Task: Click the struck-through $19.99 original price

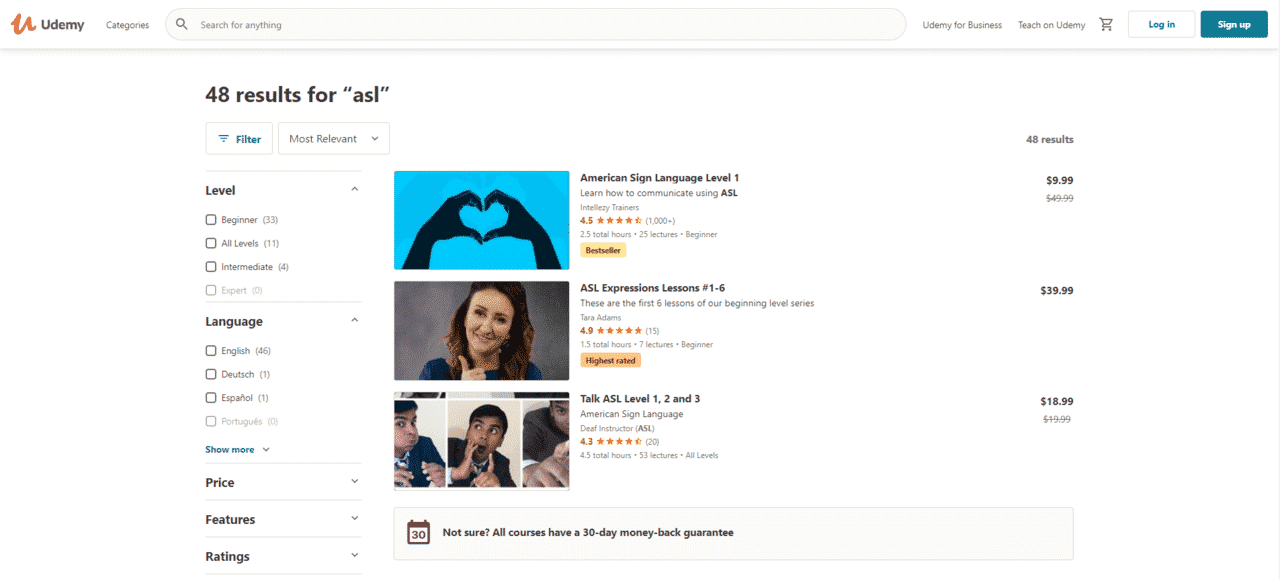Action: [1057, 419]
